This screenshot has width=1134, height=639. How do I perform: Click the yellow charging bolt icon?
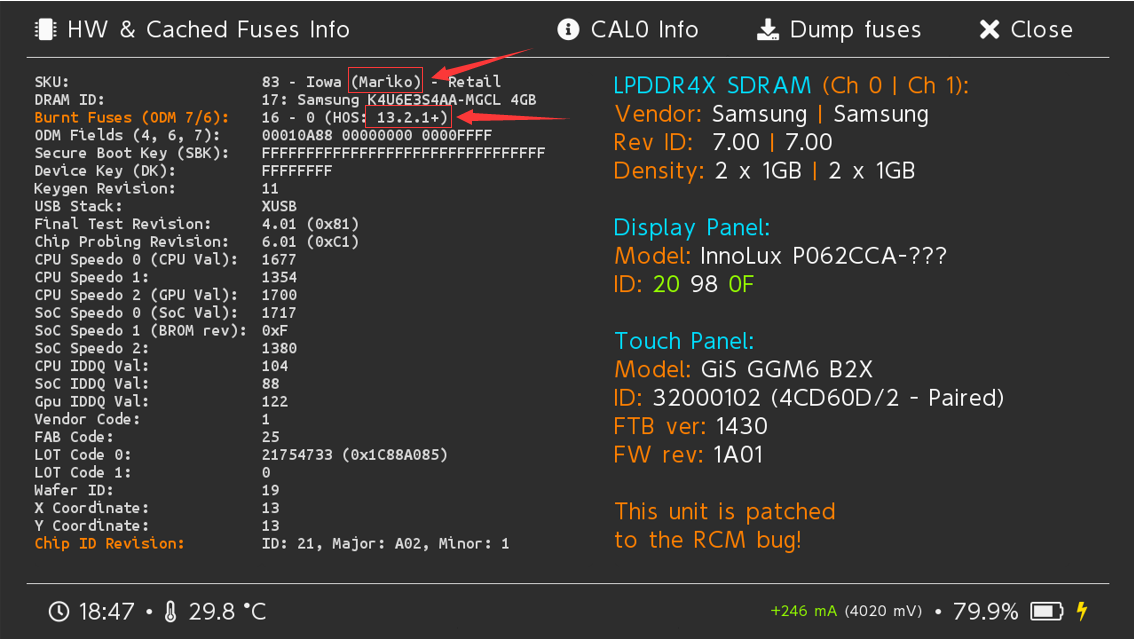coord(1082,611)
